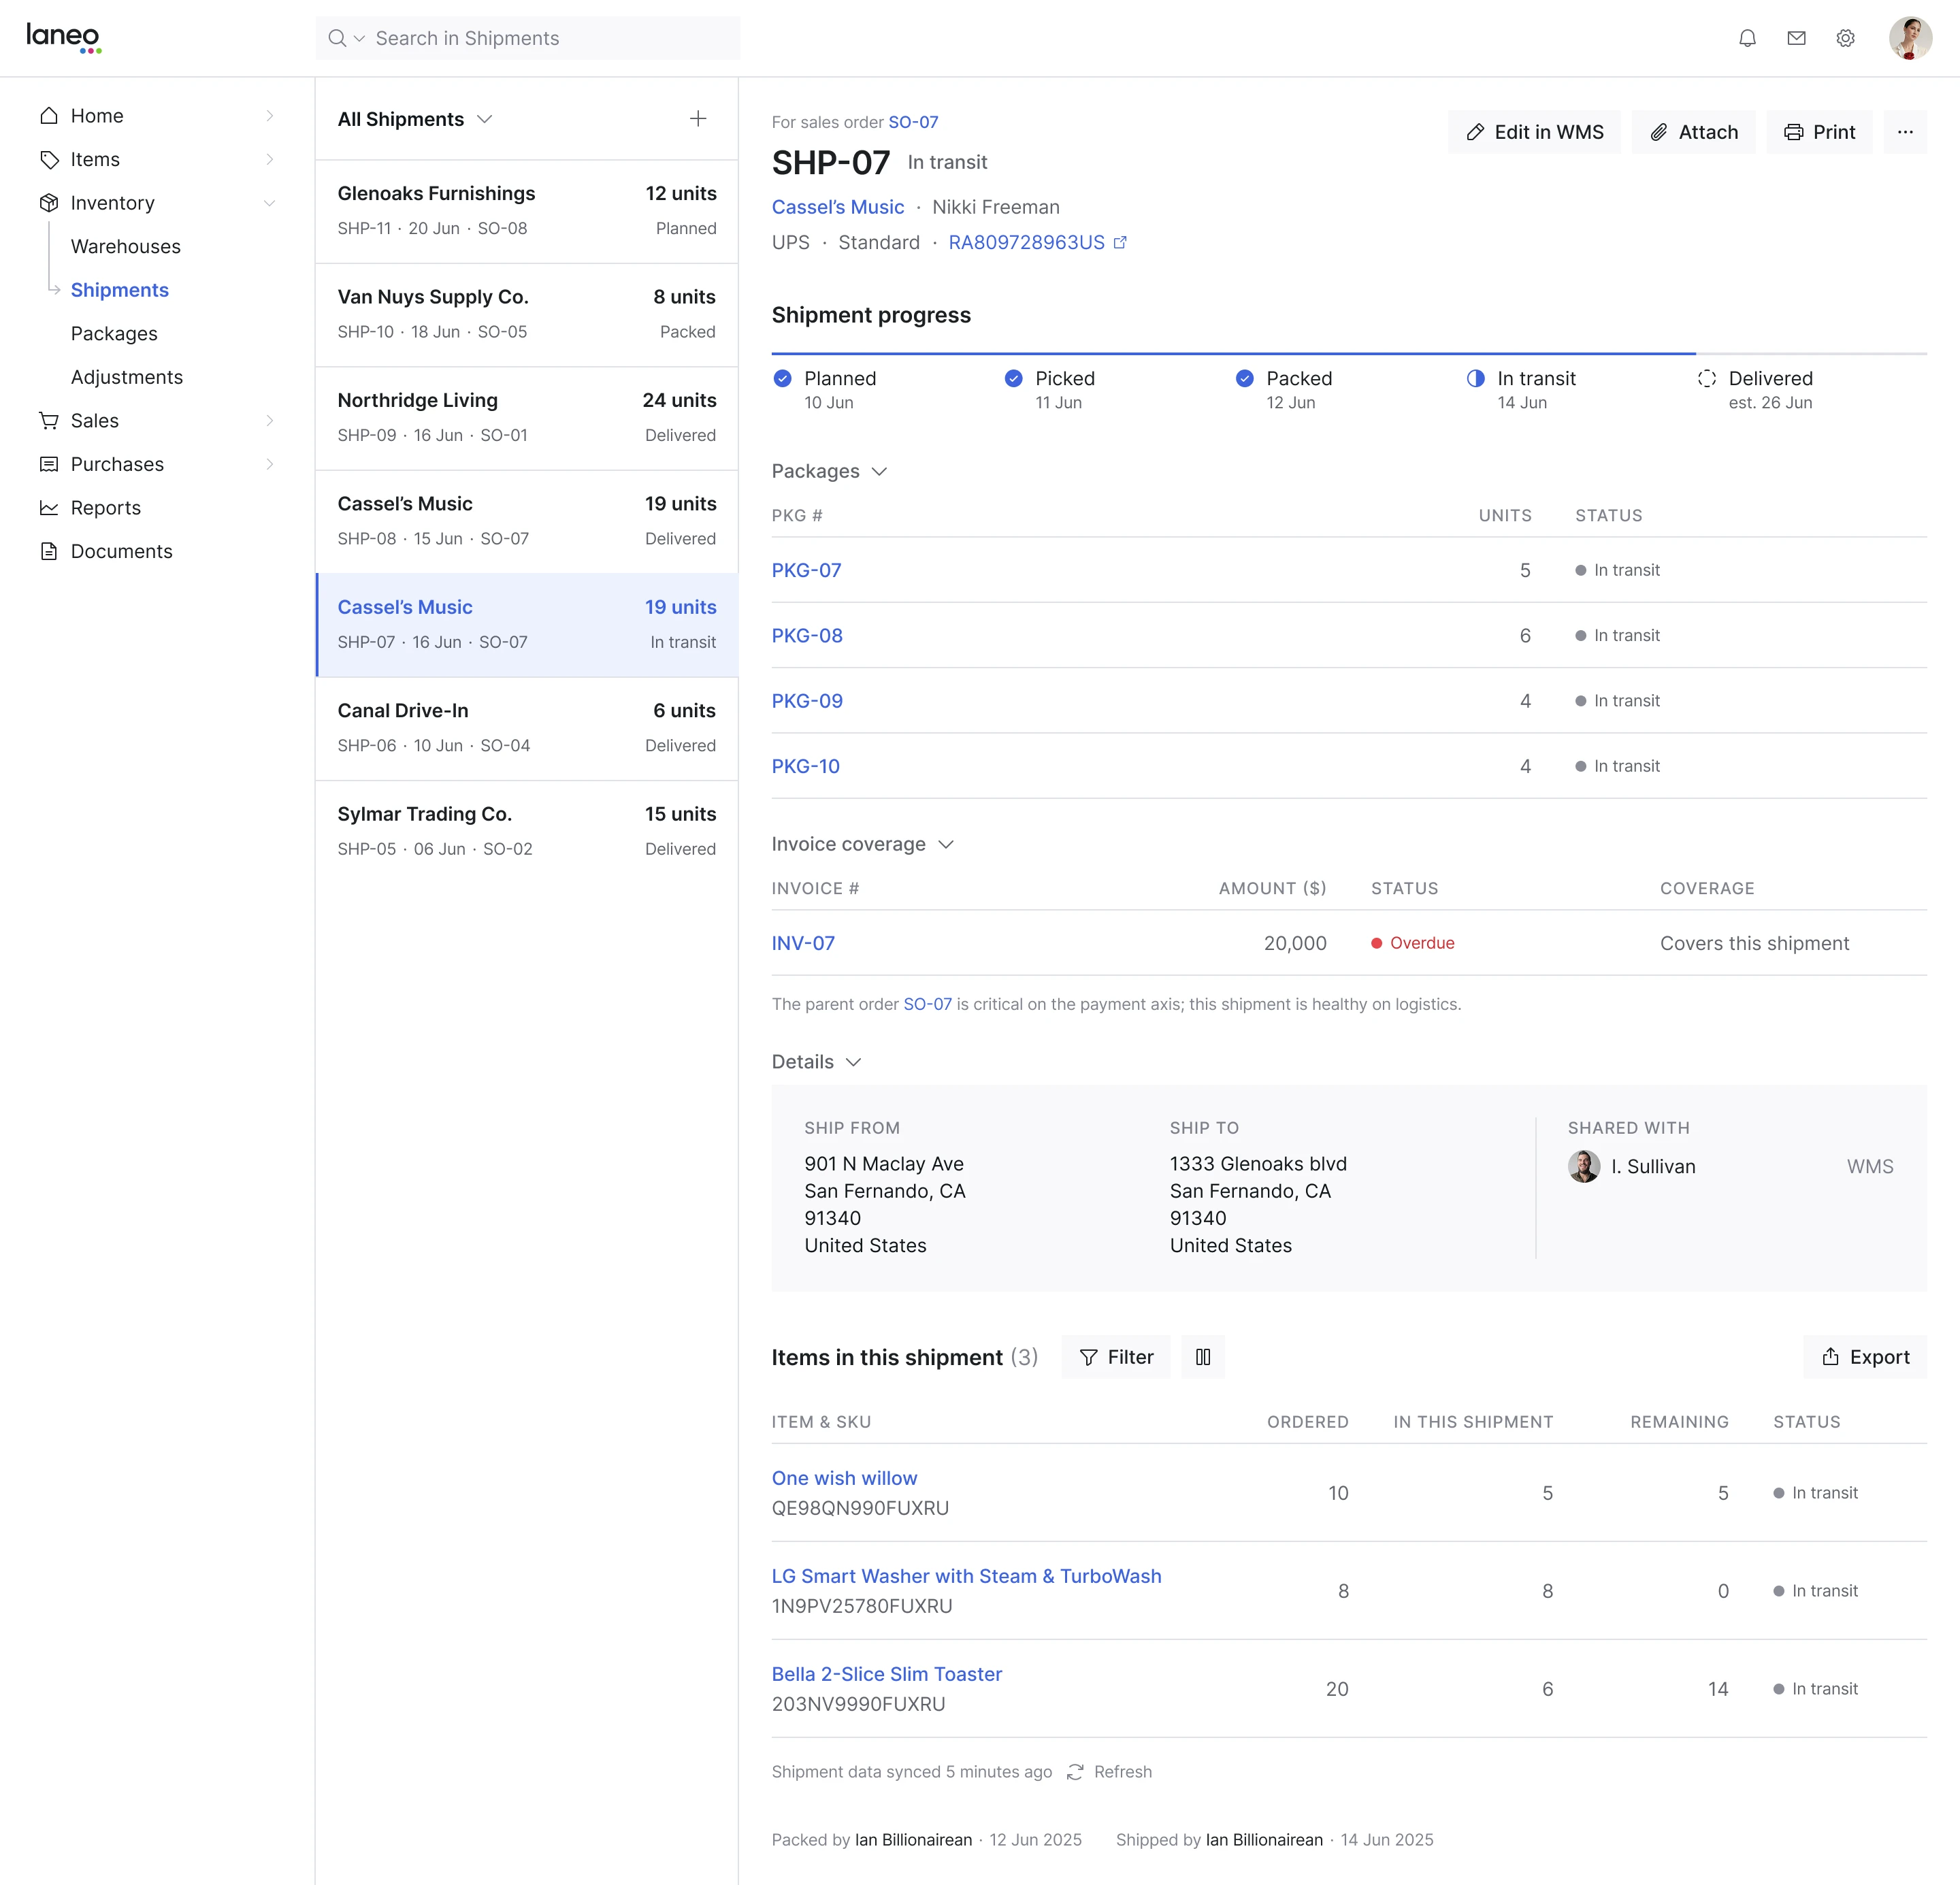The height and width of the screenshot is (1885, 1960).
Task: Open One wish willow item
Action: (x=844, y=1478)
